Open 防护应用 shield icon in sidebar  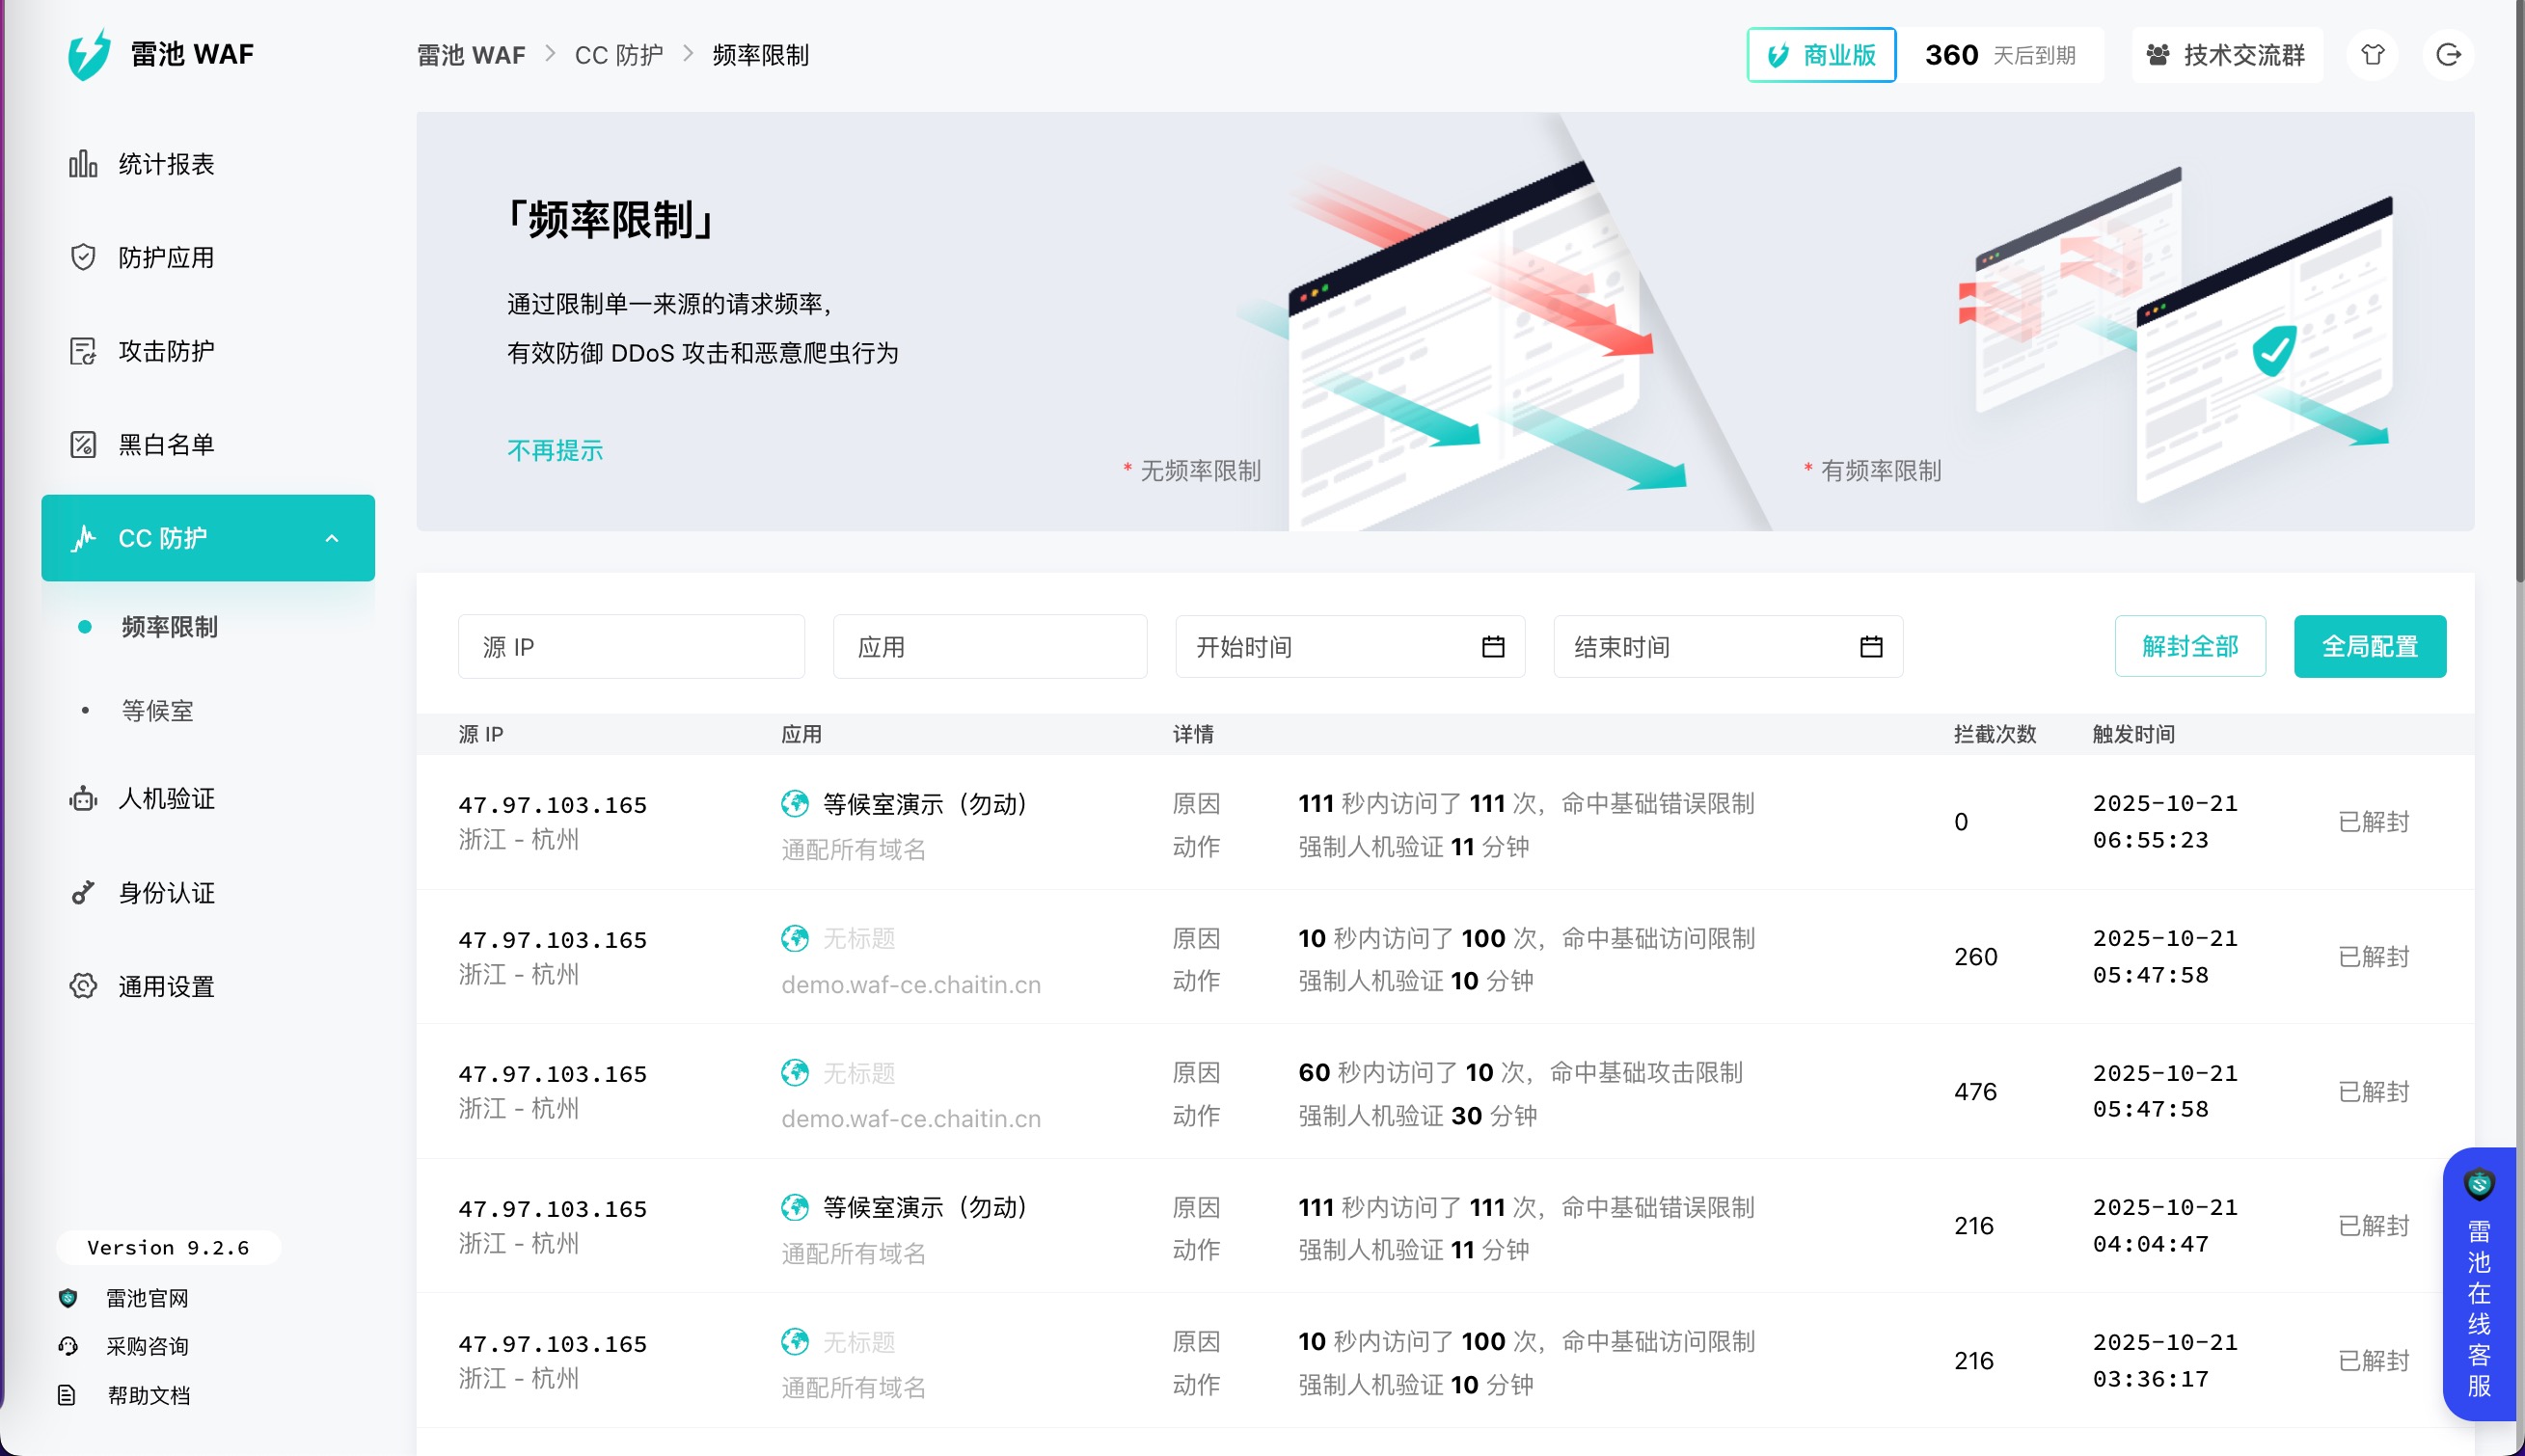pos(83,257)
